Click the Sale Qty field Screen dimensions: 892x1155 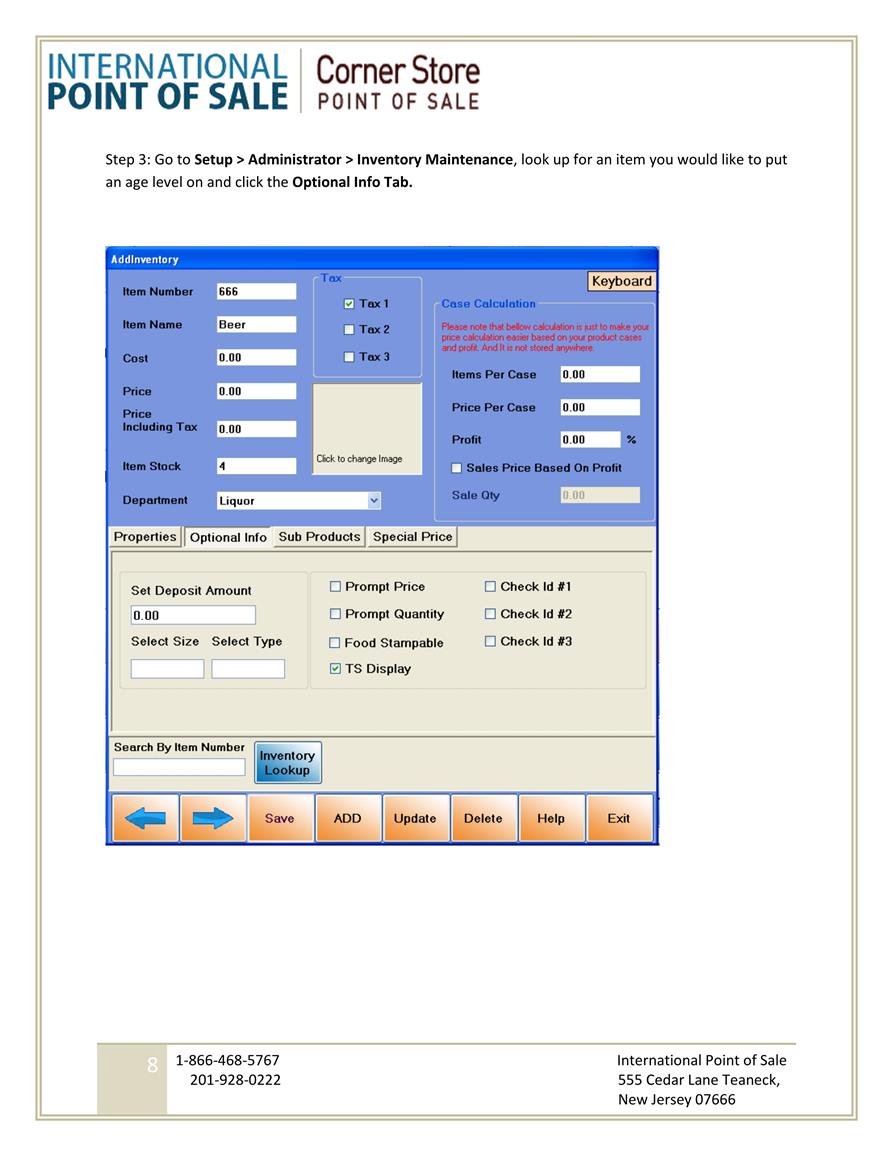point(600,495)
